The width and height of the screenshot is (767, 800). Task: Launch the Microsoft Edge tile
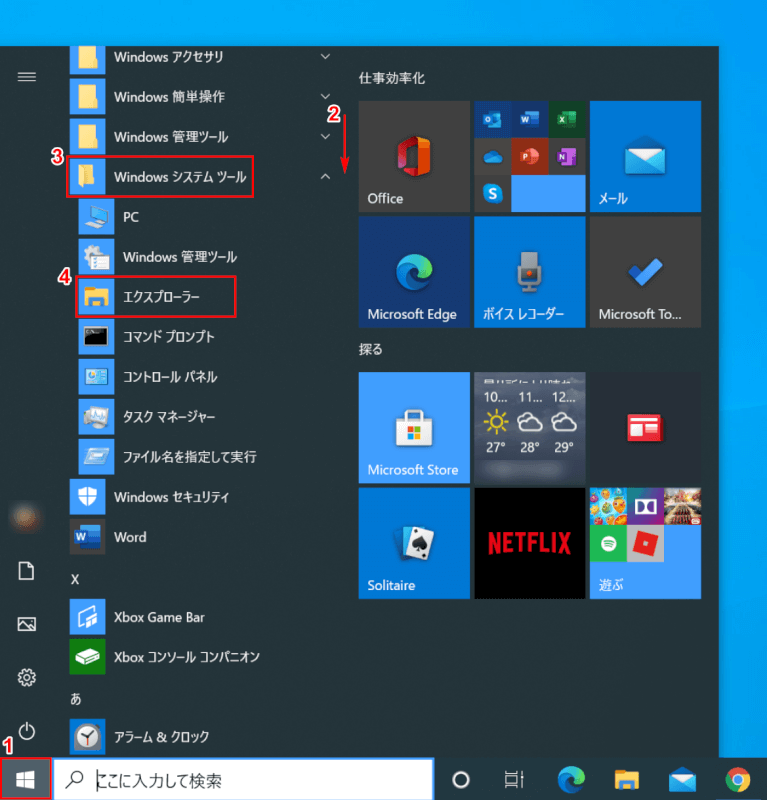tap(414, 272)
